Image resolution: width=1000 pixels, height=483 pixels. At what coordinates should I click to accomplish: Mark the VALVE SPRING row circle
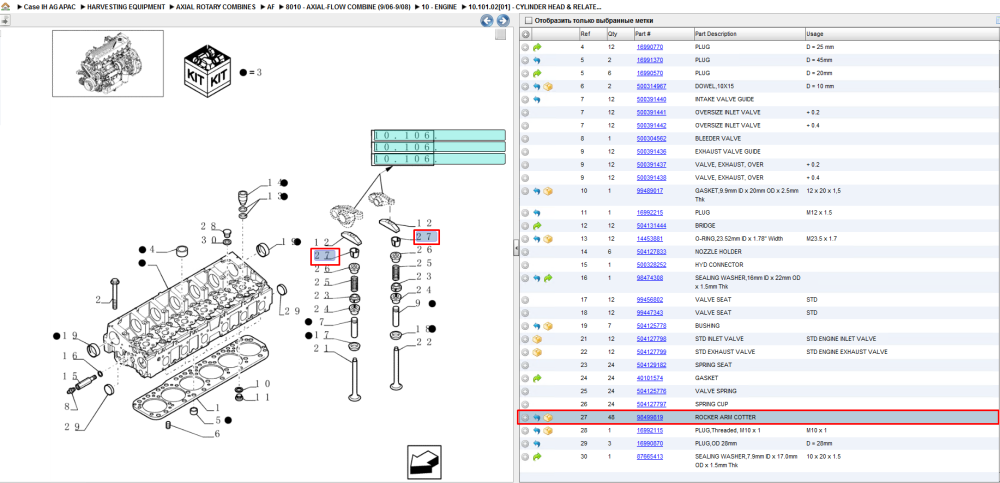pyautogui.click(x=526, y=391)
